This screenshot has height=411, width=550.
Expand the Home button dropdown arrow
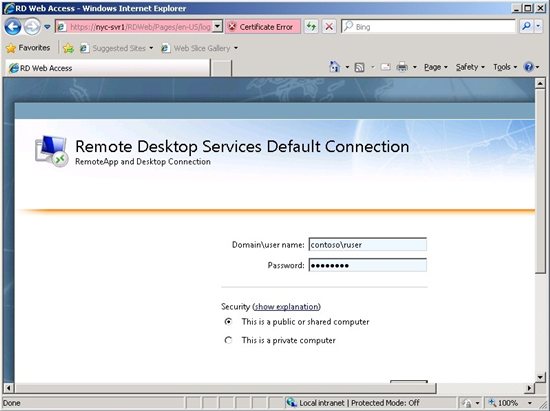pos(347,67)
